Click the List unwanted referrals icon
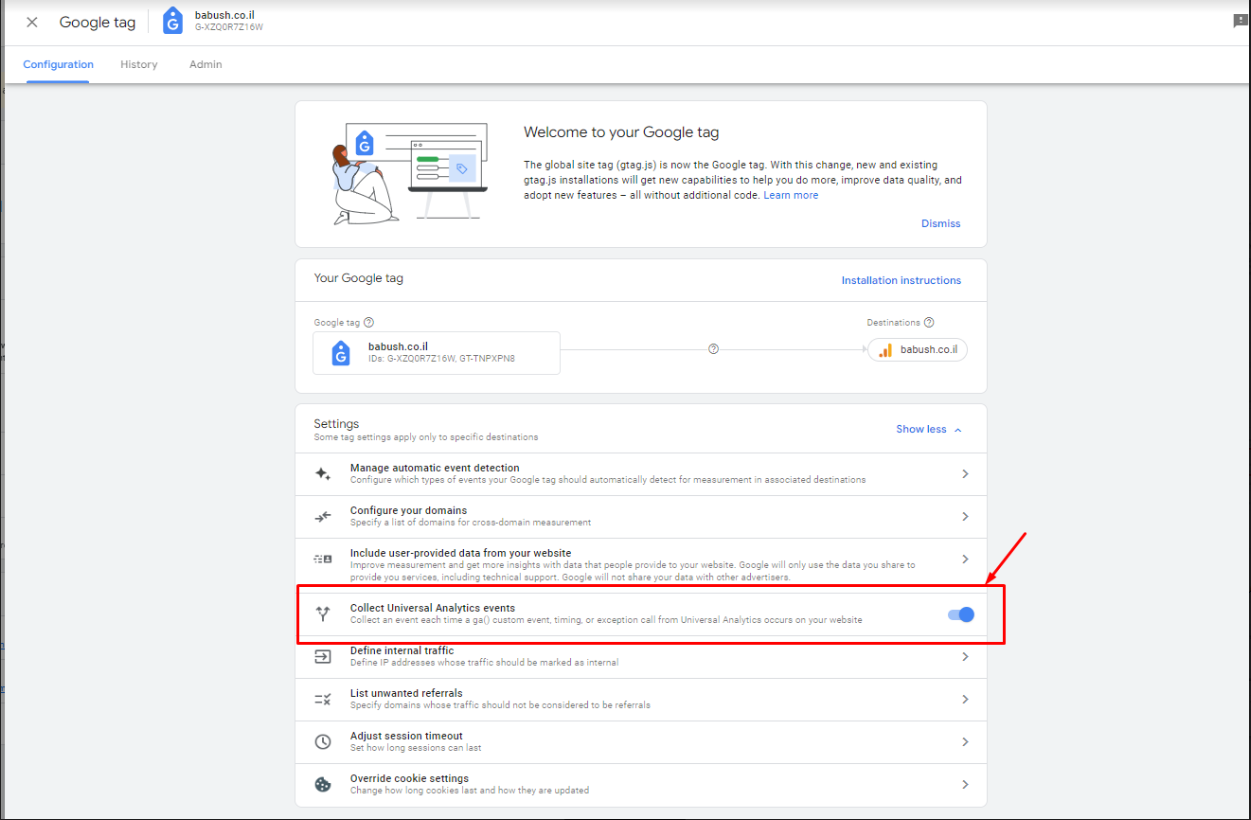The image size is (1251, 820). [x=323, y=700]
